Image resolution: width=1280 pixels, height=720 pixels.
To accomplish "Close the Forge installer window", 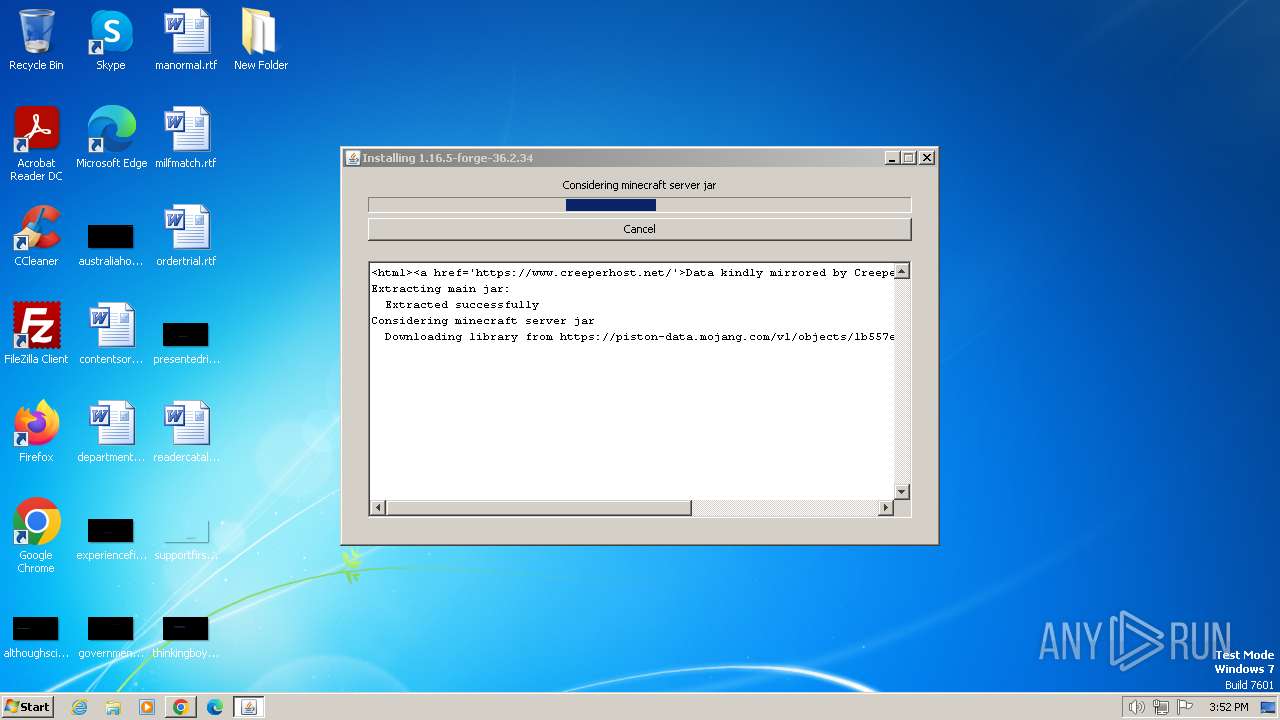I will (927, 158).
